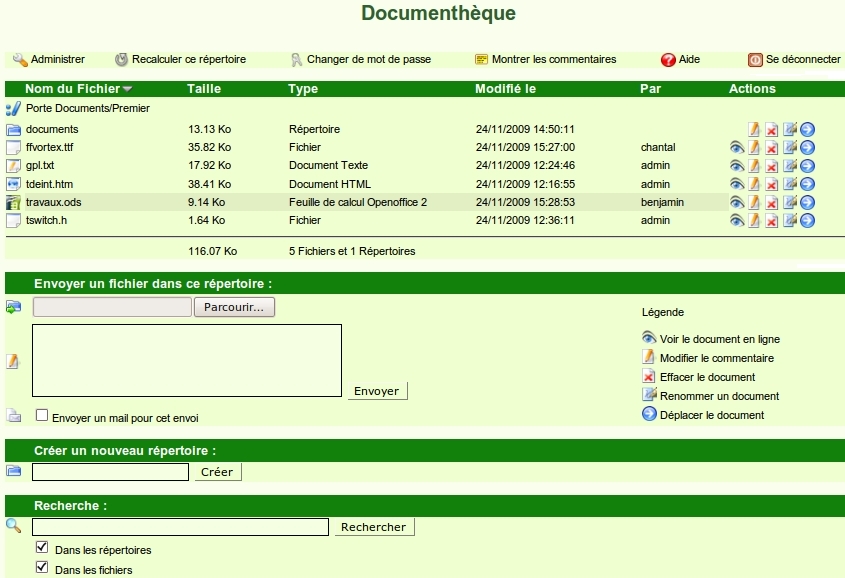Click the Aide help icon
845x578 pixels.
[668, 60]
